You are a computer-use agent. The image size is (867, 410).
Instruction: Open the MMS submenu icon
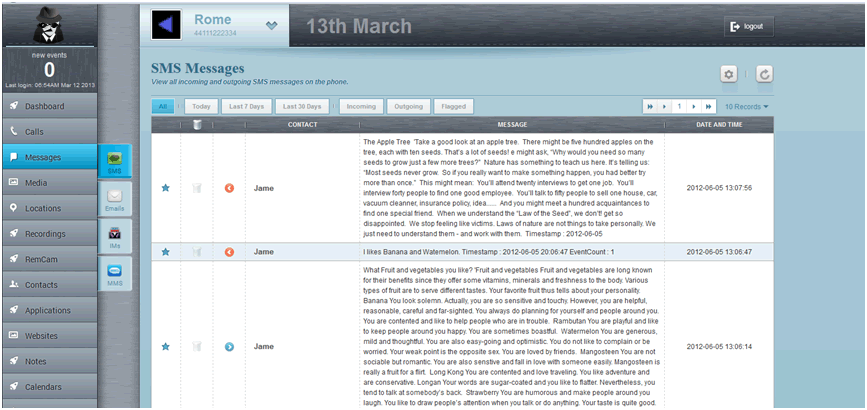[x=114, y=274]
